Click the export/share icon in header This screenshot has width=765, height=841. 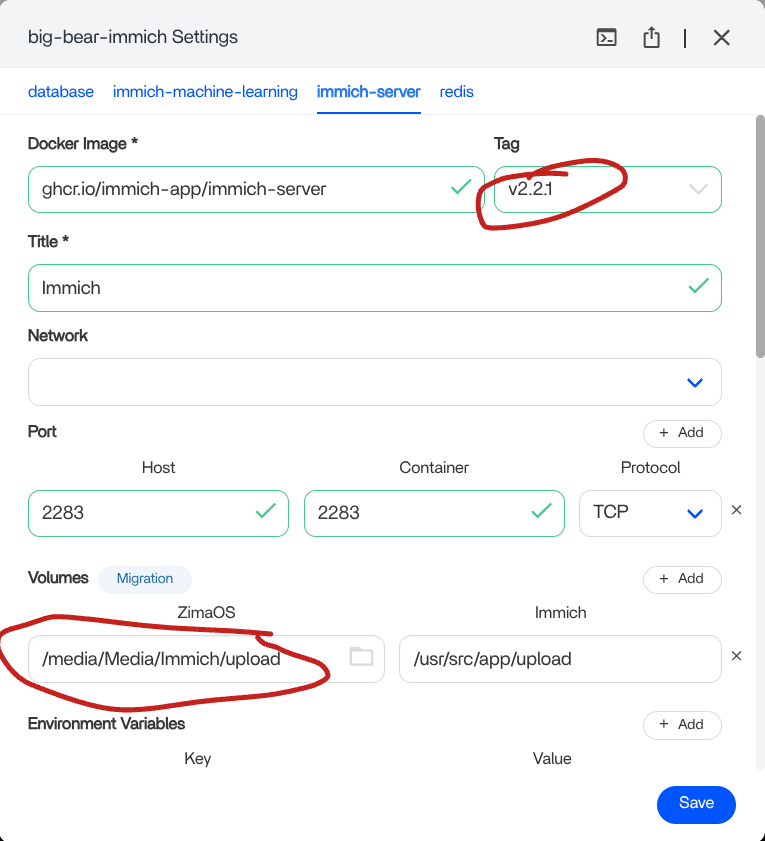coord(651,38)
